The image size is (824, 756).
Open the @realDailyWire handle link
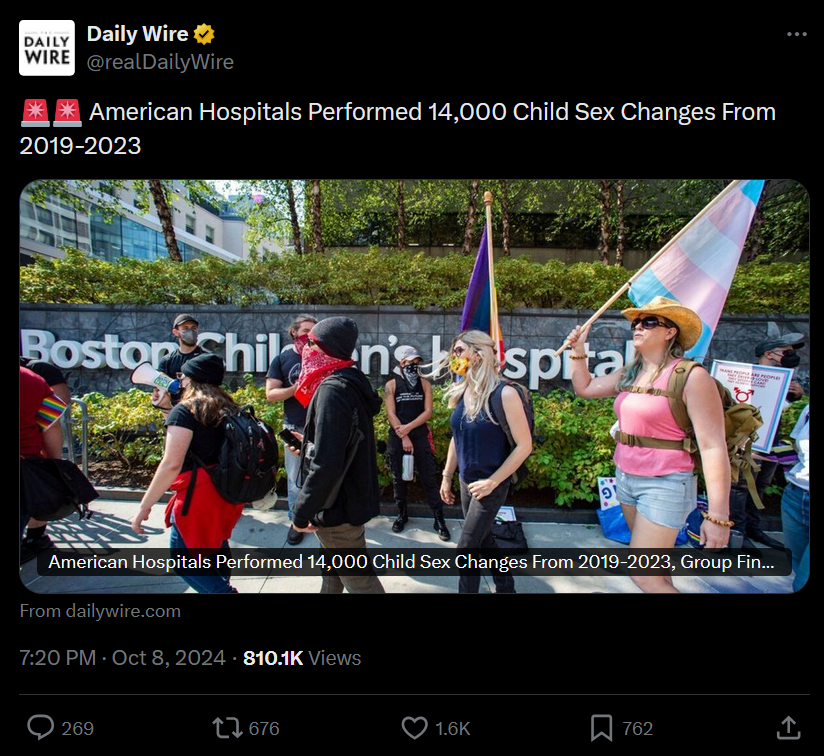(160, 62)
